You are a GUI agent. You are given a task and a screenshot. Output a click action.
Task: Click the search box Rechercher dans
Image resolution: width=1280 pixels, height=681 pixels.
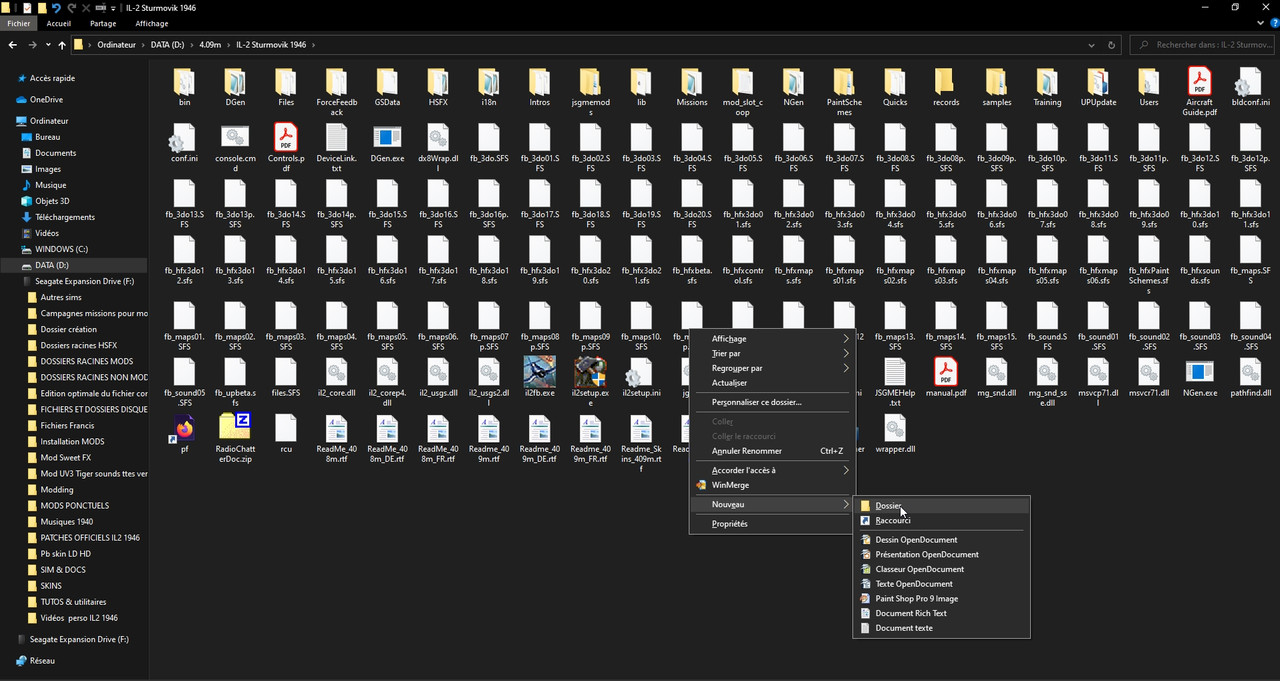point(1204,45)
